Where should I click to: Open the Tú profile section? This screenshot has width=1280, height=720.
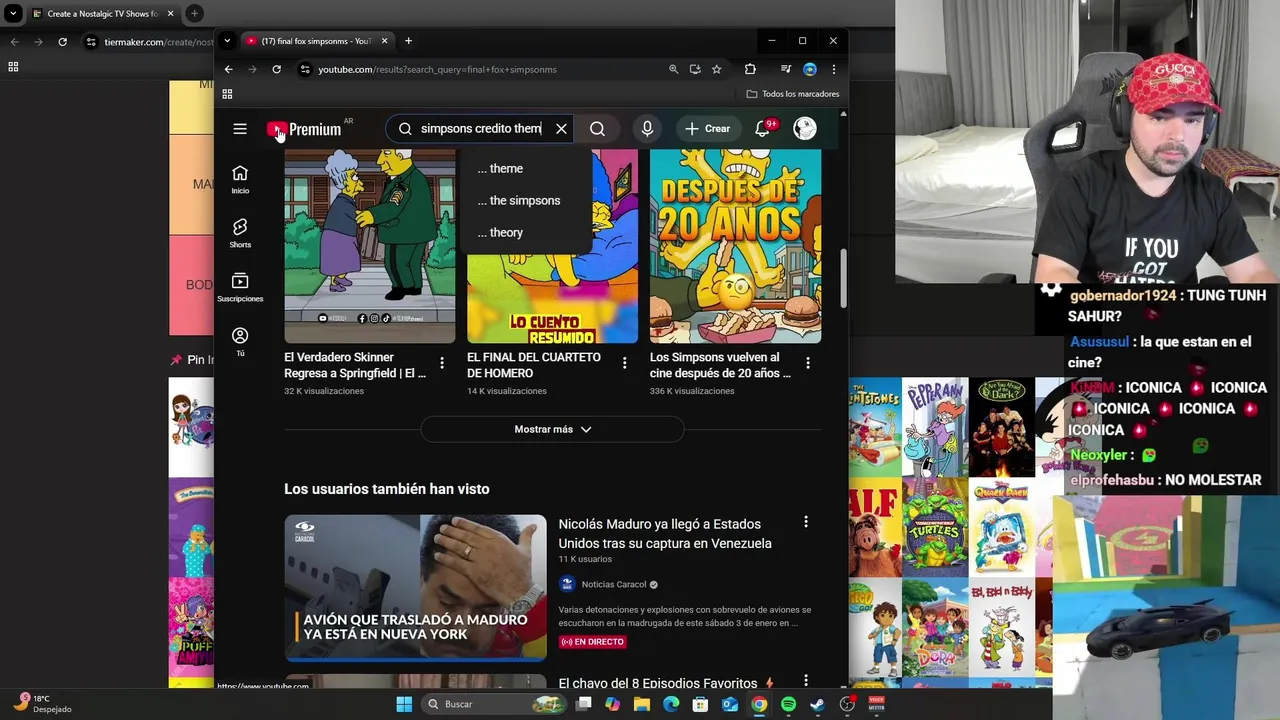[240, 342]
